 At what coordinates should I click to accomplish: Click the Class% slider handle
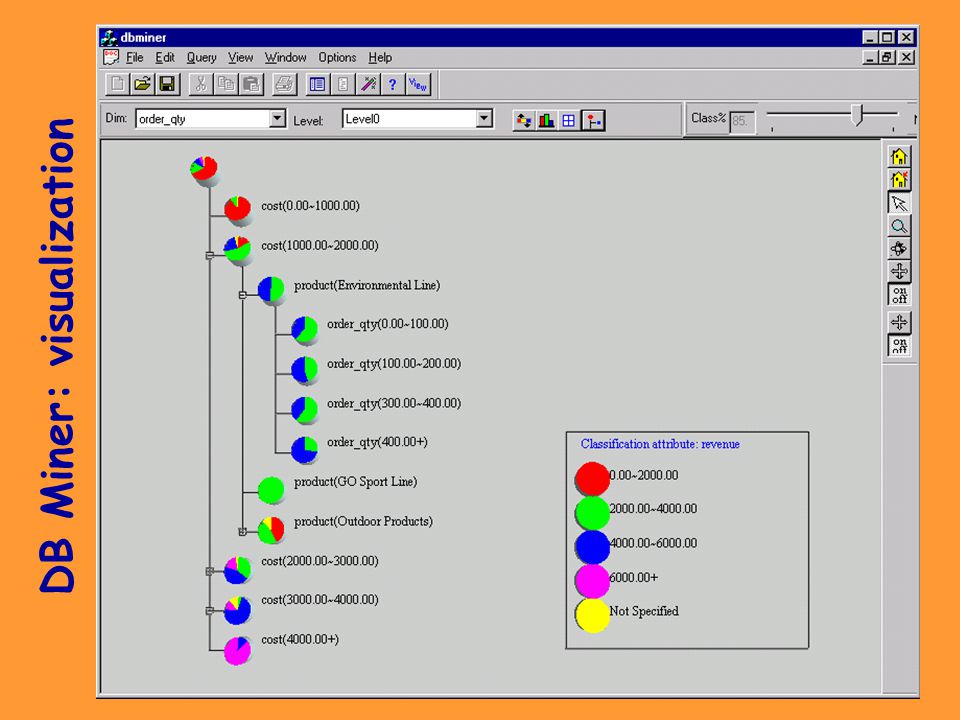[x=858, y=114]
